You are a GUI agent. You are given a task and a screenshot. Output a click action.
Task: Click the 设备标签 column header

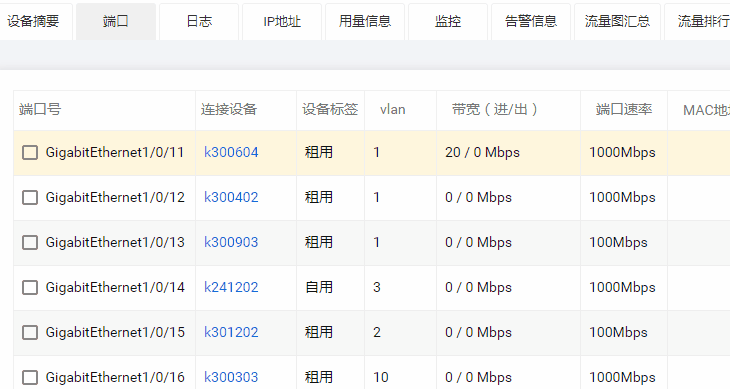(x=330, y=110)
